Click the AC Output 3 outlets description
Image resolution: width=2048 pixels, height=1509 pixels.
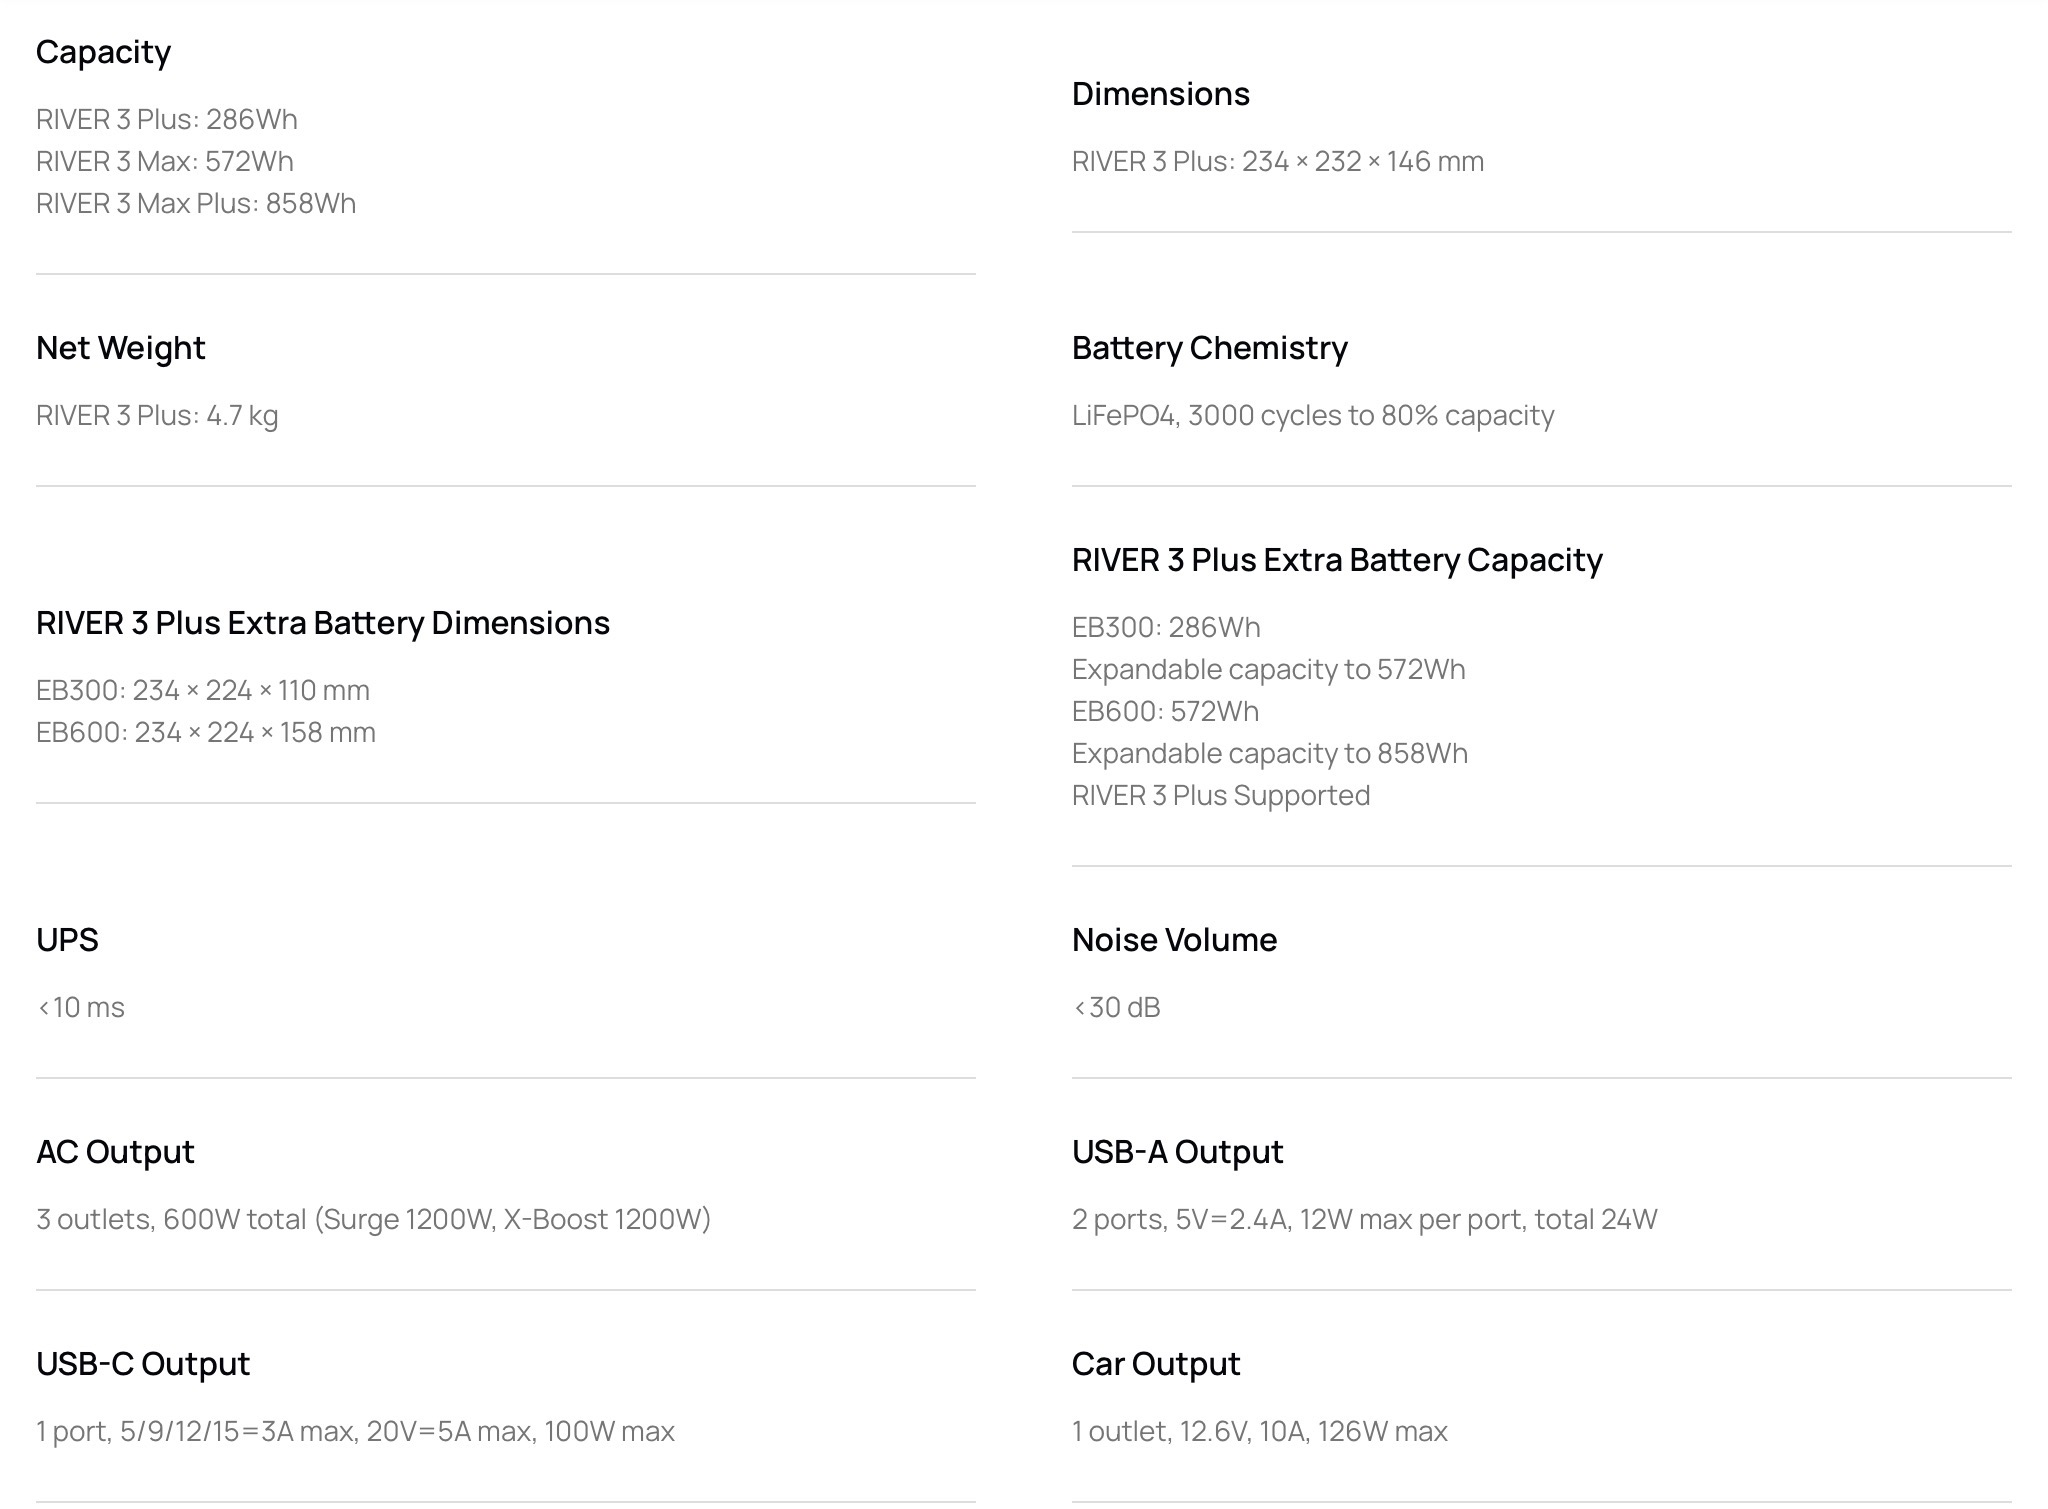[373, 1219]
